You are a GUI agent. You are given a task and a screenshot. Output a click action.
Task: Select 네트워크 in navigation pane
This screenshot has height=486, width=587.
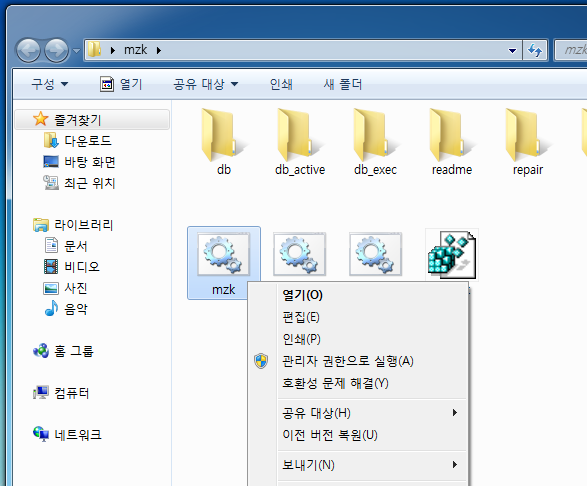click(78, 435)
